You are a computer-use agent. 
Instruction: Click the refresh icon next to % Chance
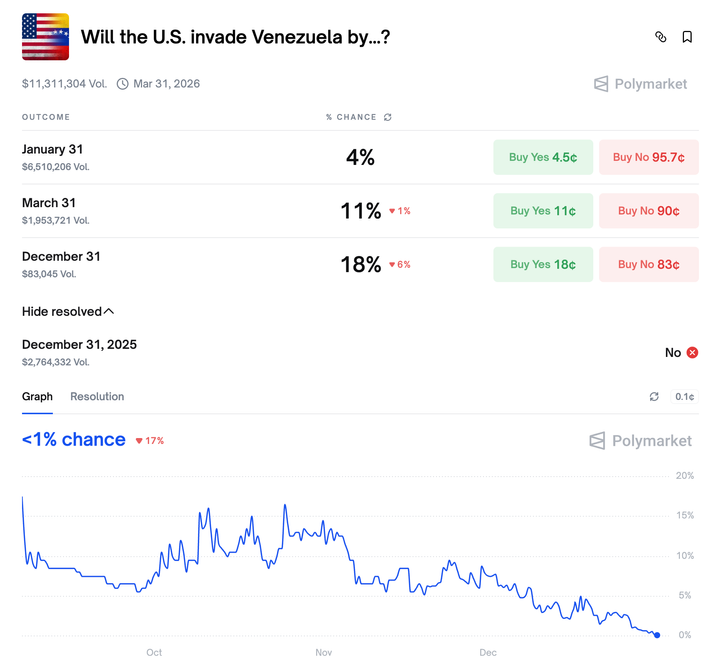point(388,117)
